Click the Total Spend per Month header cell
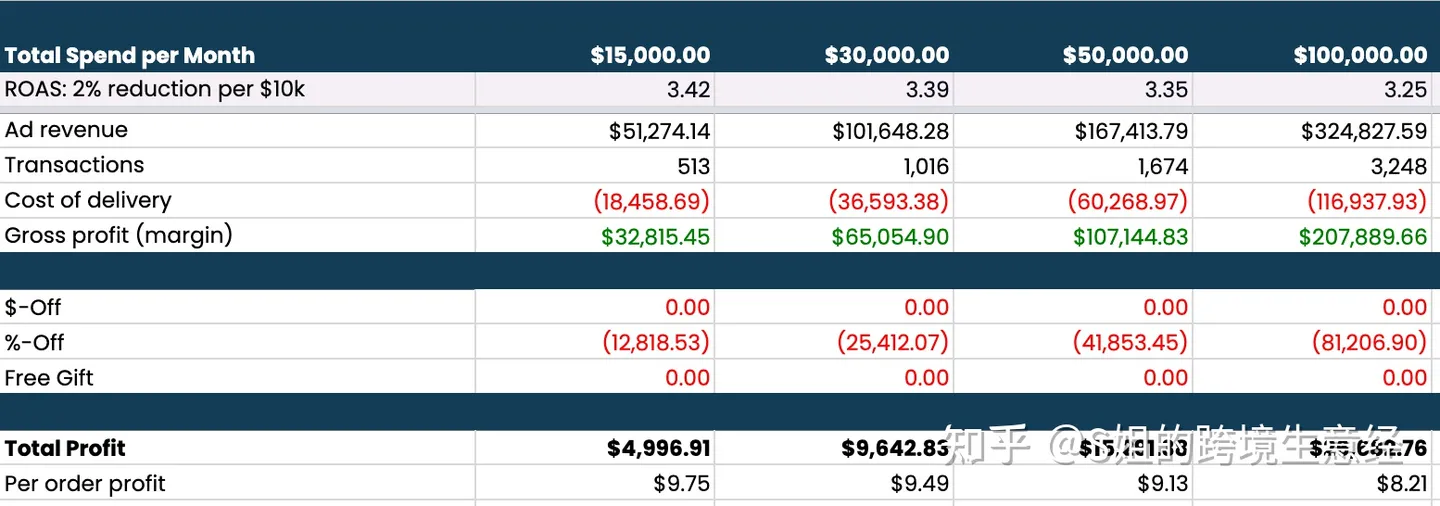This screenshot has height=506, width=1440. point(130,56)
